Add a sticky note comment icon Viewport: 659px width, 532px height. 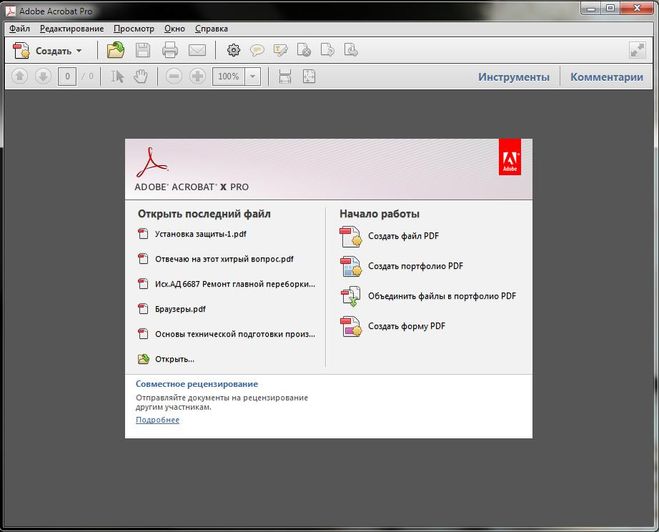point(257,50)
